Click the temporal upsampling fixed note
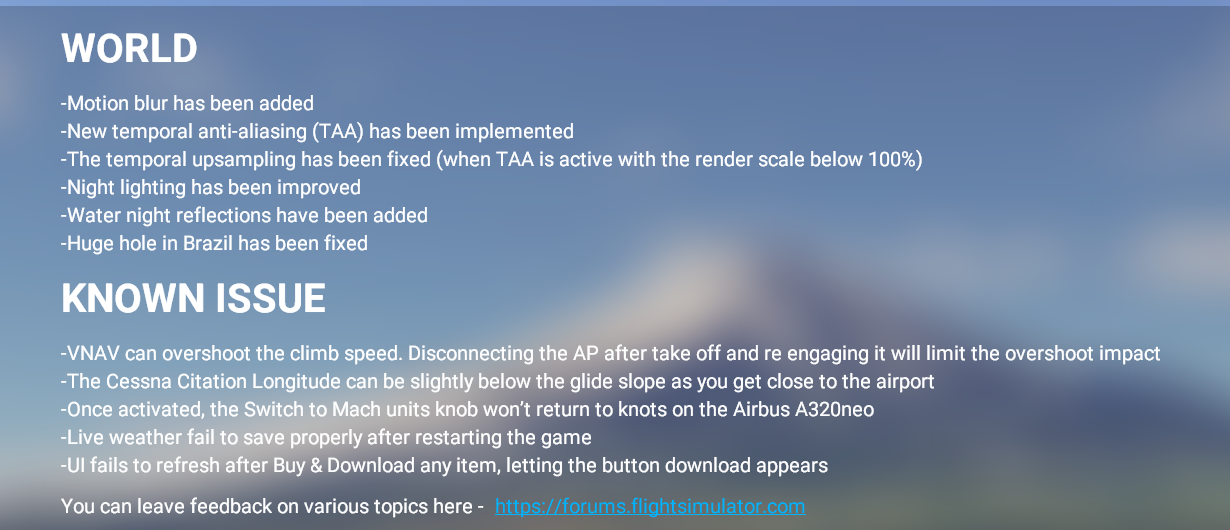Screen dimensions: 1230x530 tap(491, 159)
